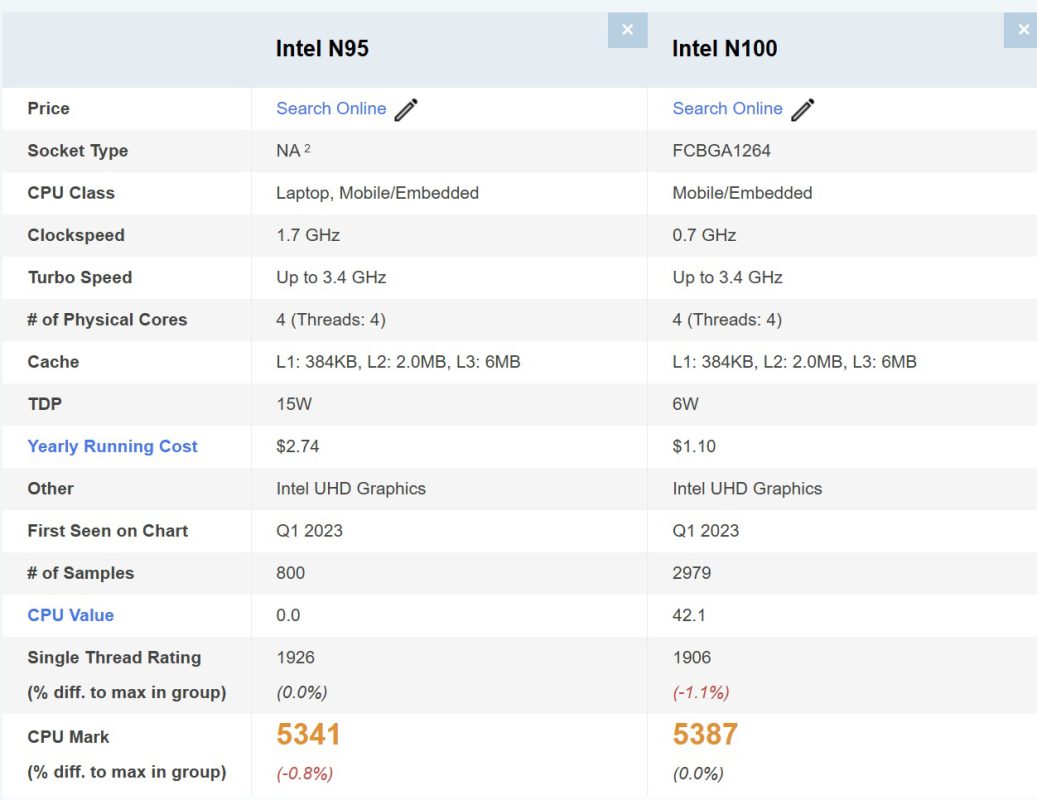This screenshot has width=1037, height=800.
Task: Select the First Seen on Chart label
Action: (x=108, y=531)
